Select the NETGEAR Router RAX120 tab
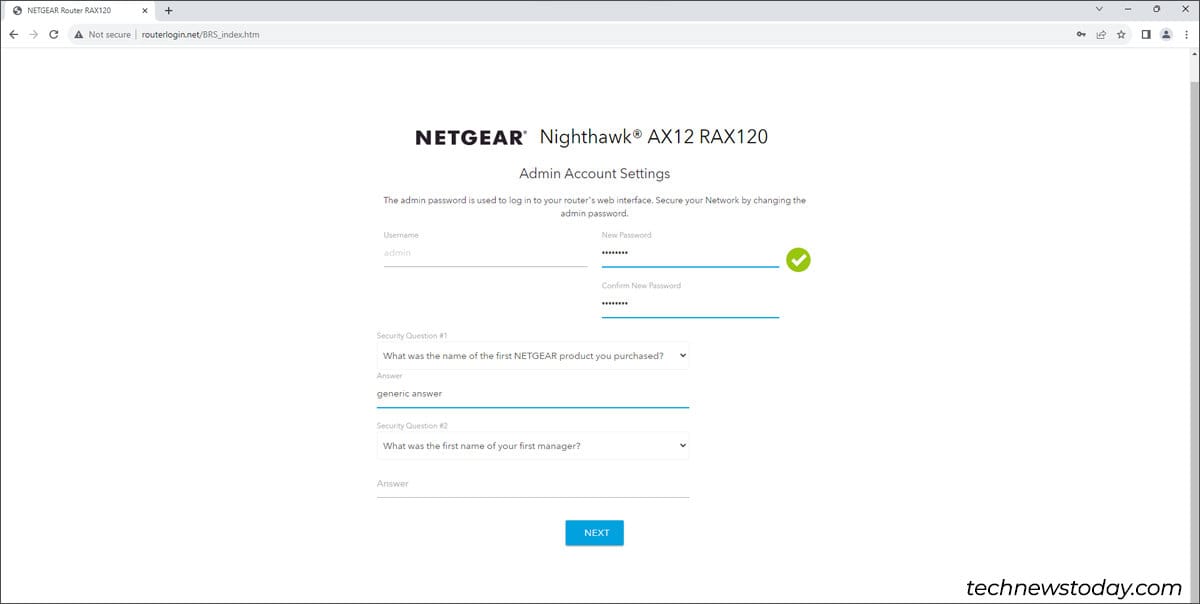1200x604 pixels. (70, 10)
